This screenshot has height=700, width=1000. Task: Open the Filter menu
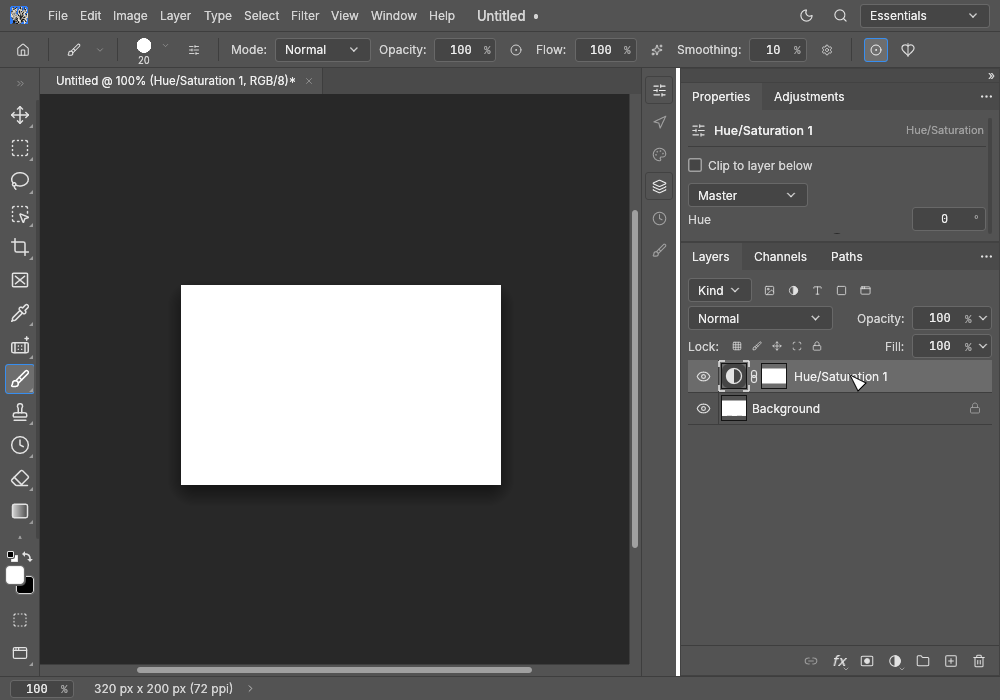coord(305,16)
